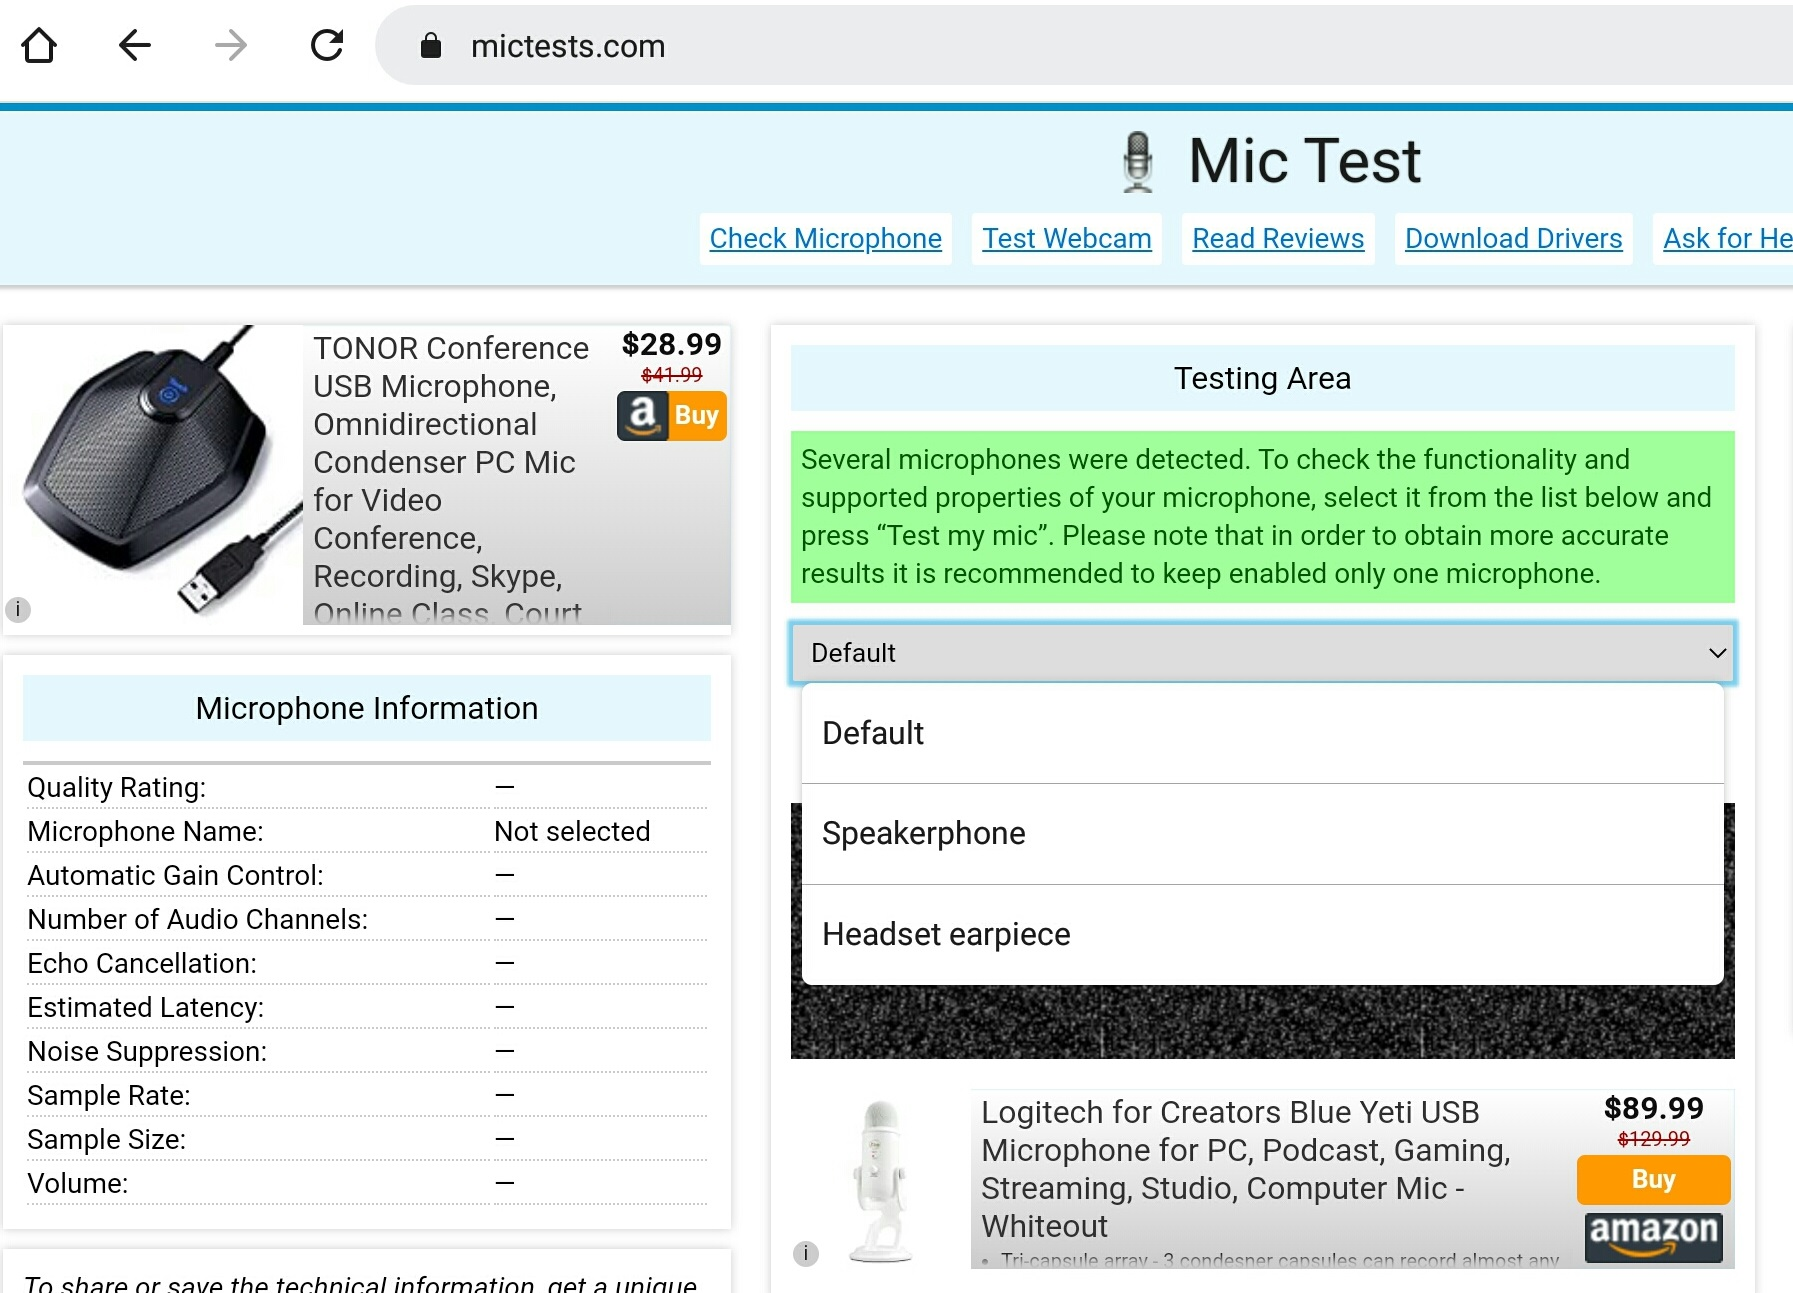Reload the page with refresh icon
Viewport: 1793px width, 1293px height.
[327, 45]
